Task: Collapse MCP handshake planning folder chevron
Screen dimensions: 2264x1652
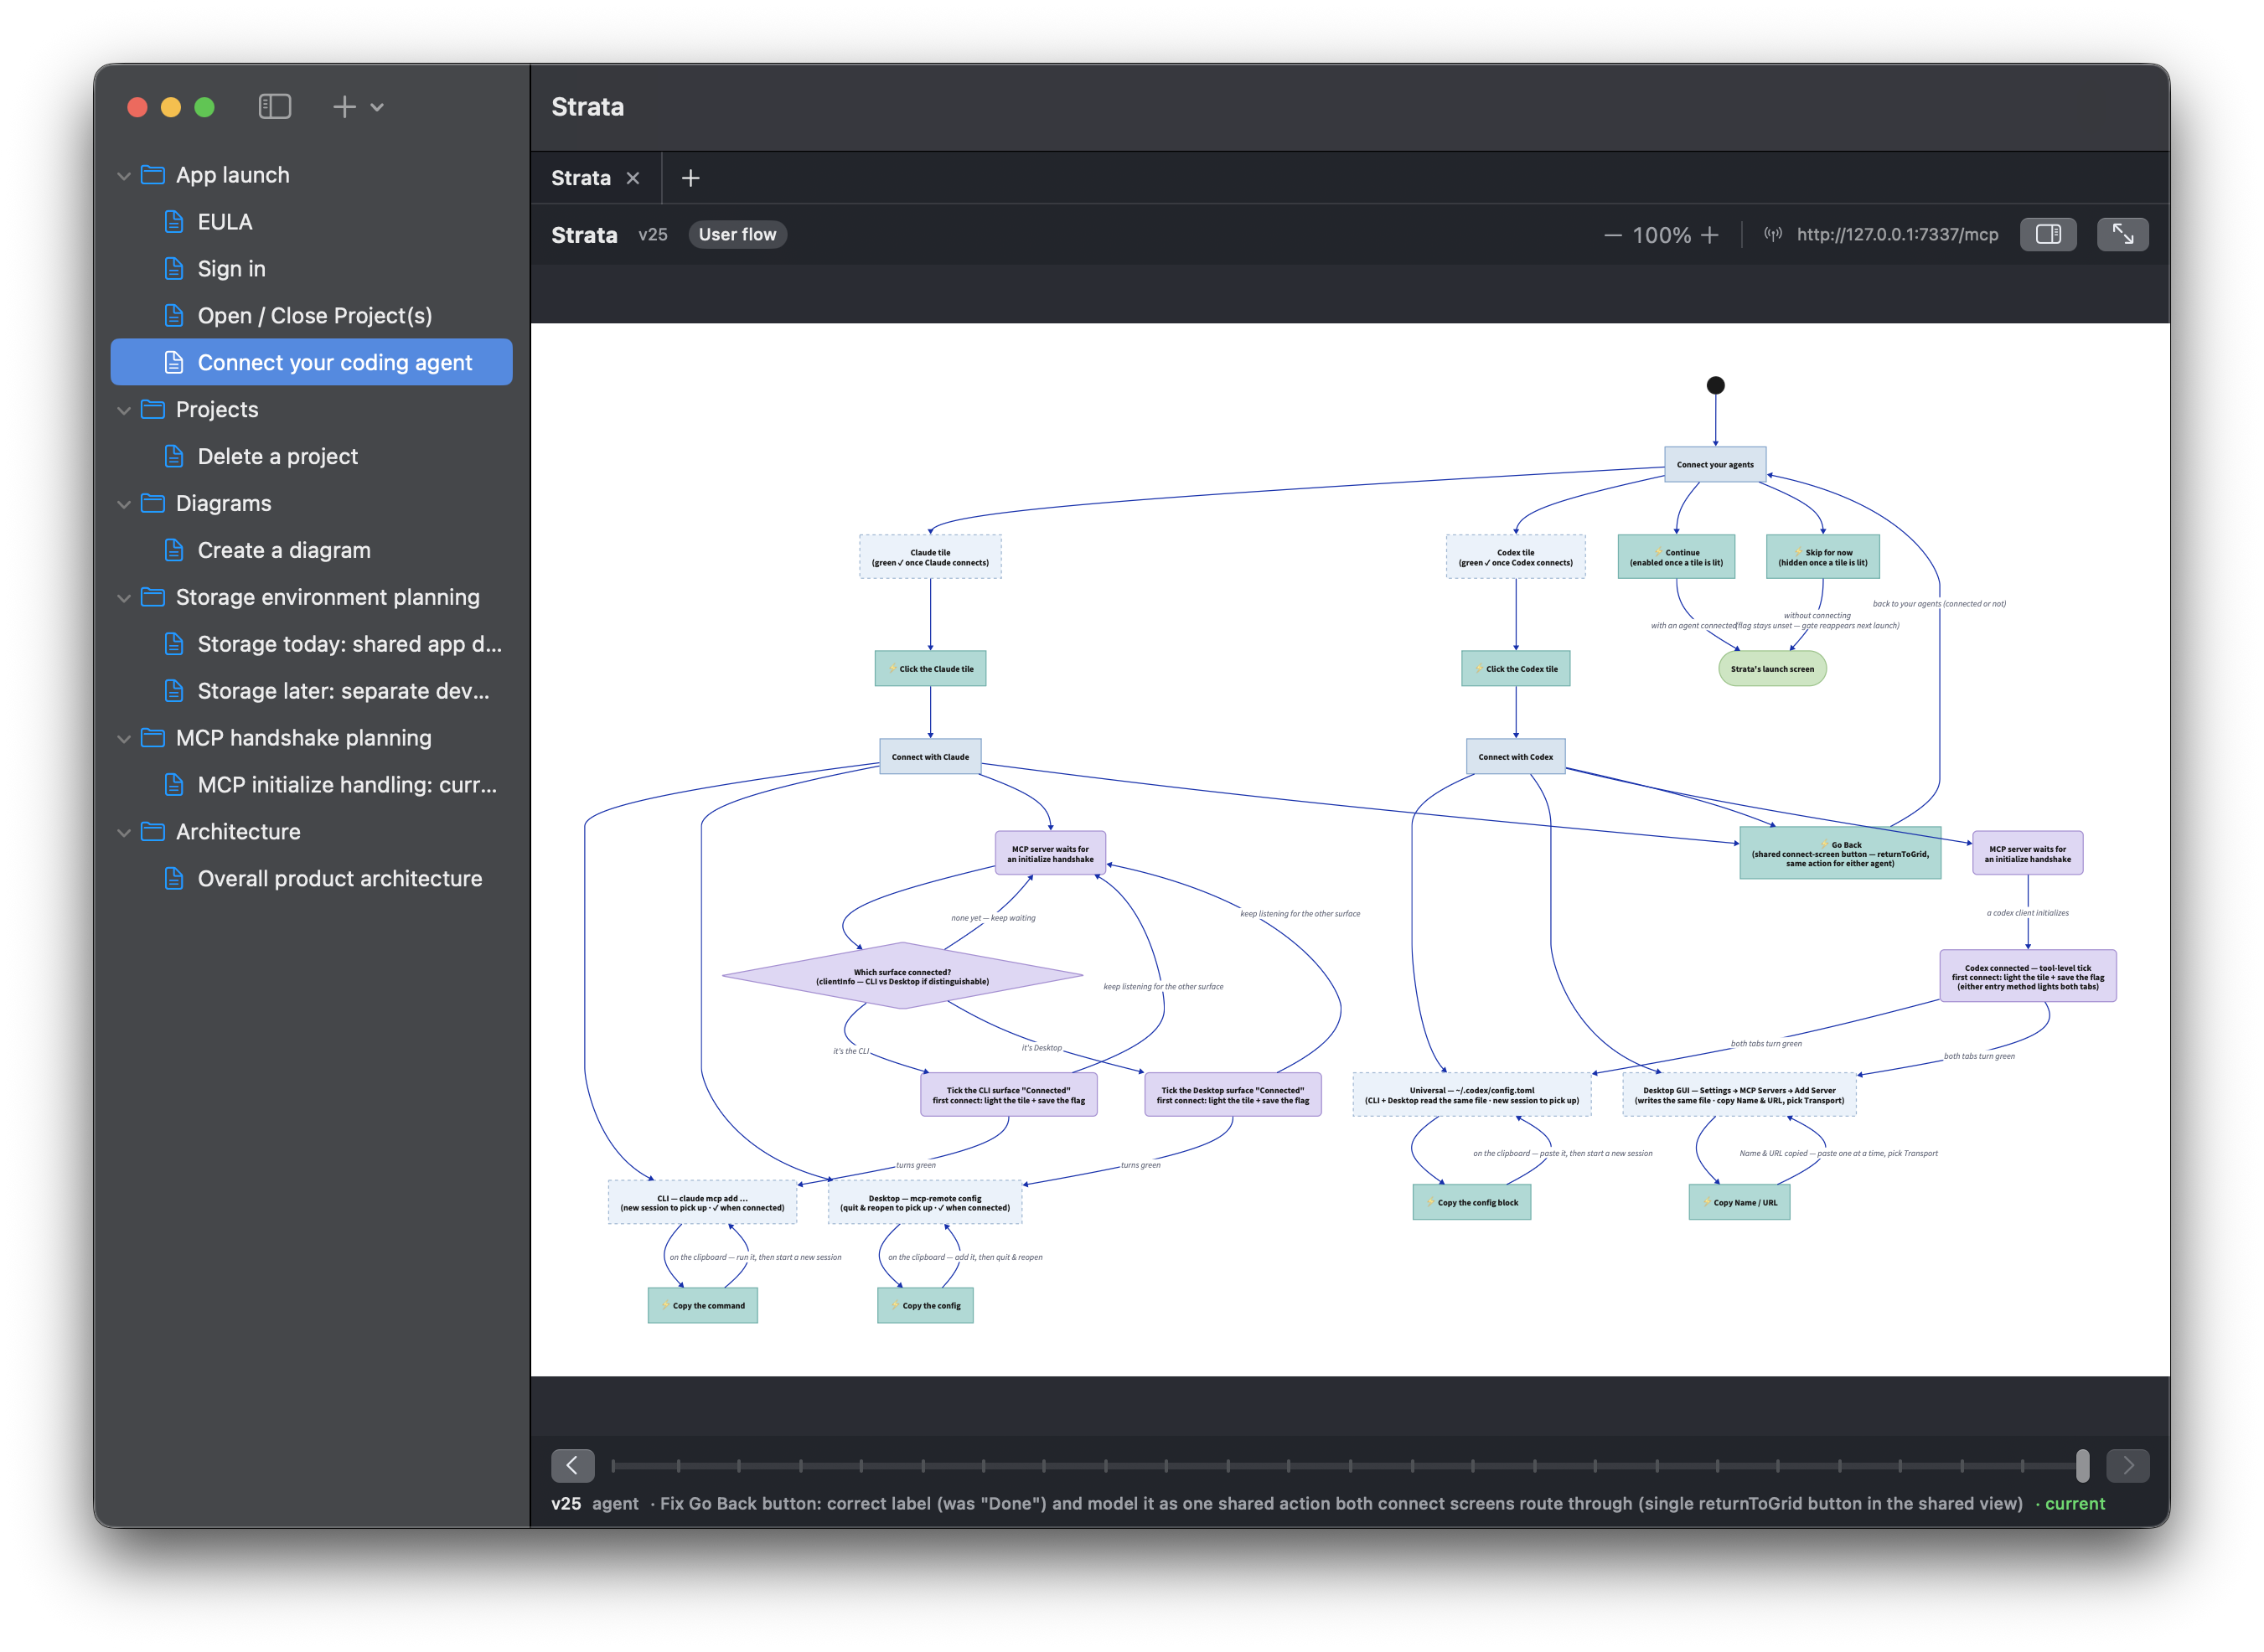Action: [x=124, y=739]
